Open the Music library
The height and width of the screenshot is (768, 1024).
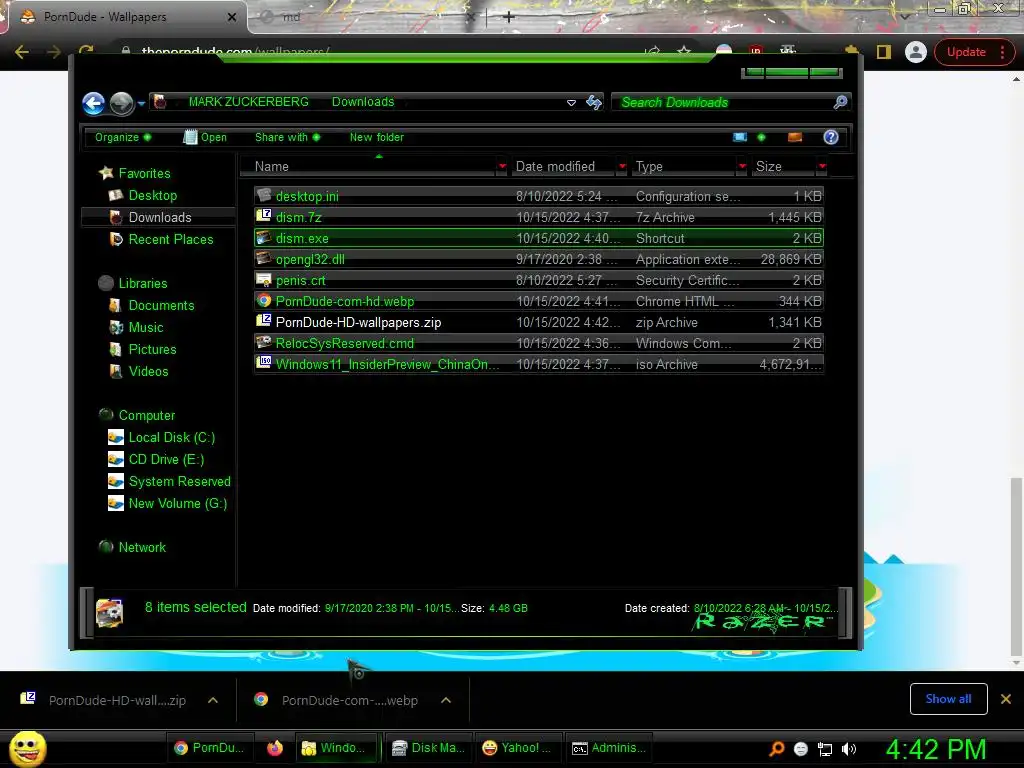136,328
